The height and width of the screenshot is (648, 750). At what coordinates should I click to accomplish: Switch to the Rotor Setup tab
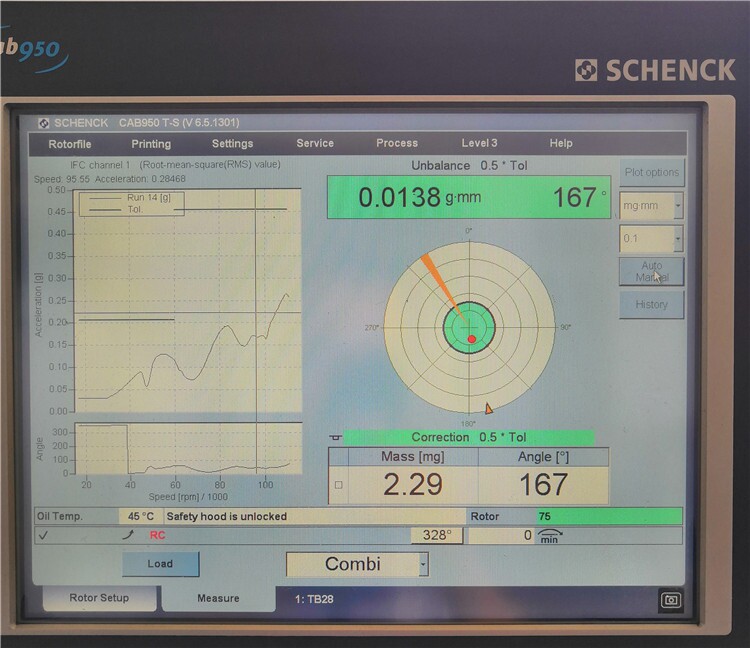click(99, 598)
